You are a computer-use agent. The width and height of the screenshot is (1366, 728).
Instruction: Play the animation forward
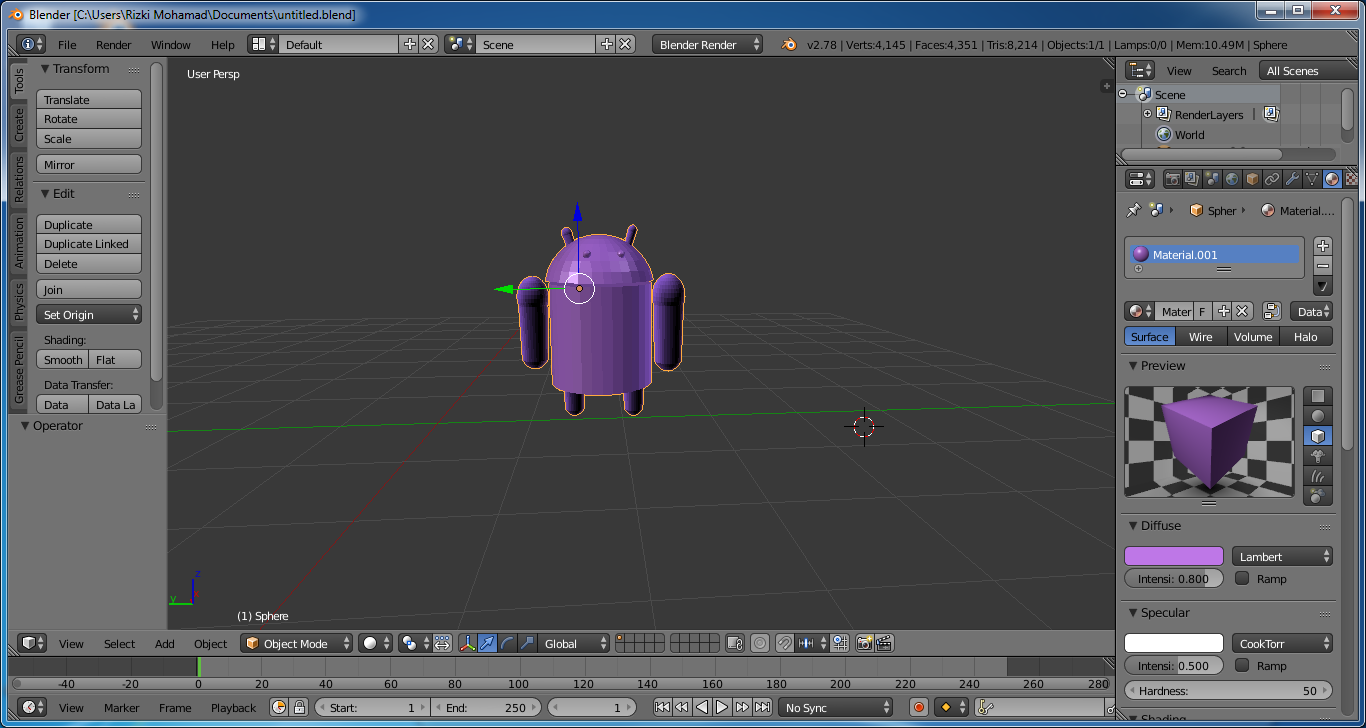[722, 707]
